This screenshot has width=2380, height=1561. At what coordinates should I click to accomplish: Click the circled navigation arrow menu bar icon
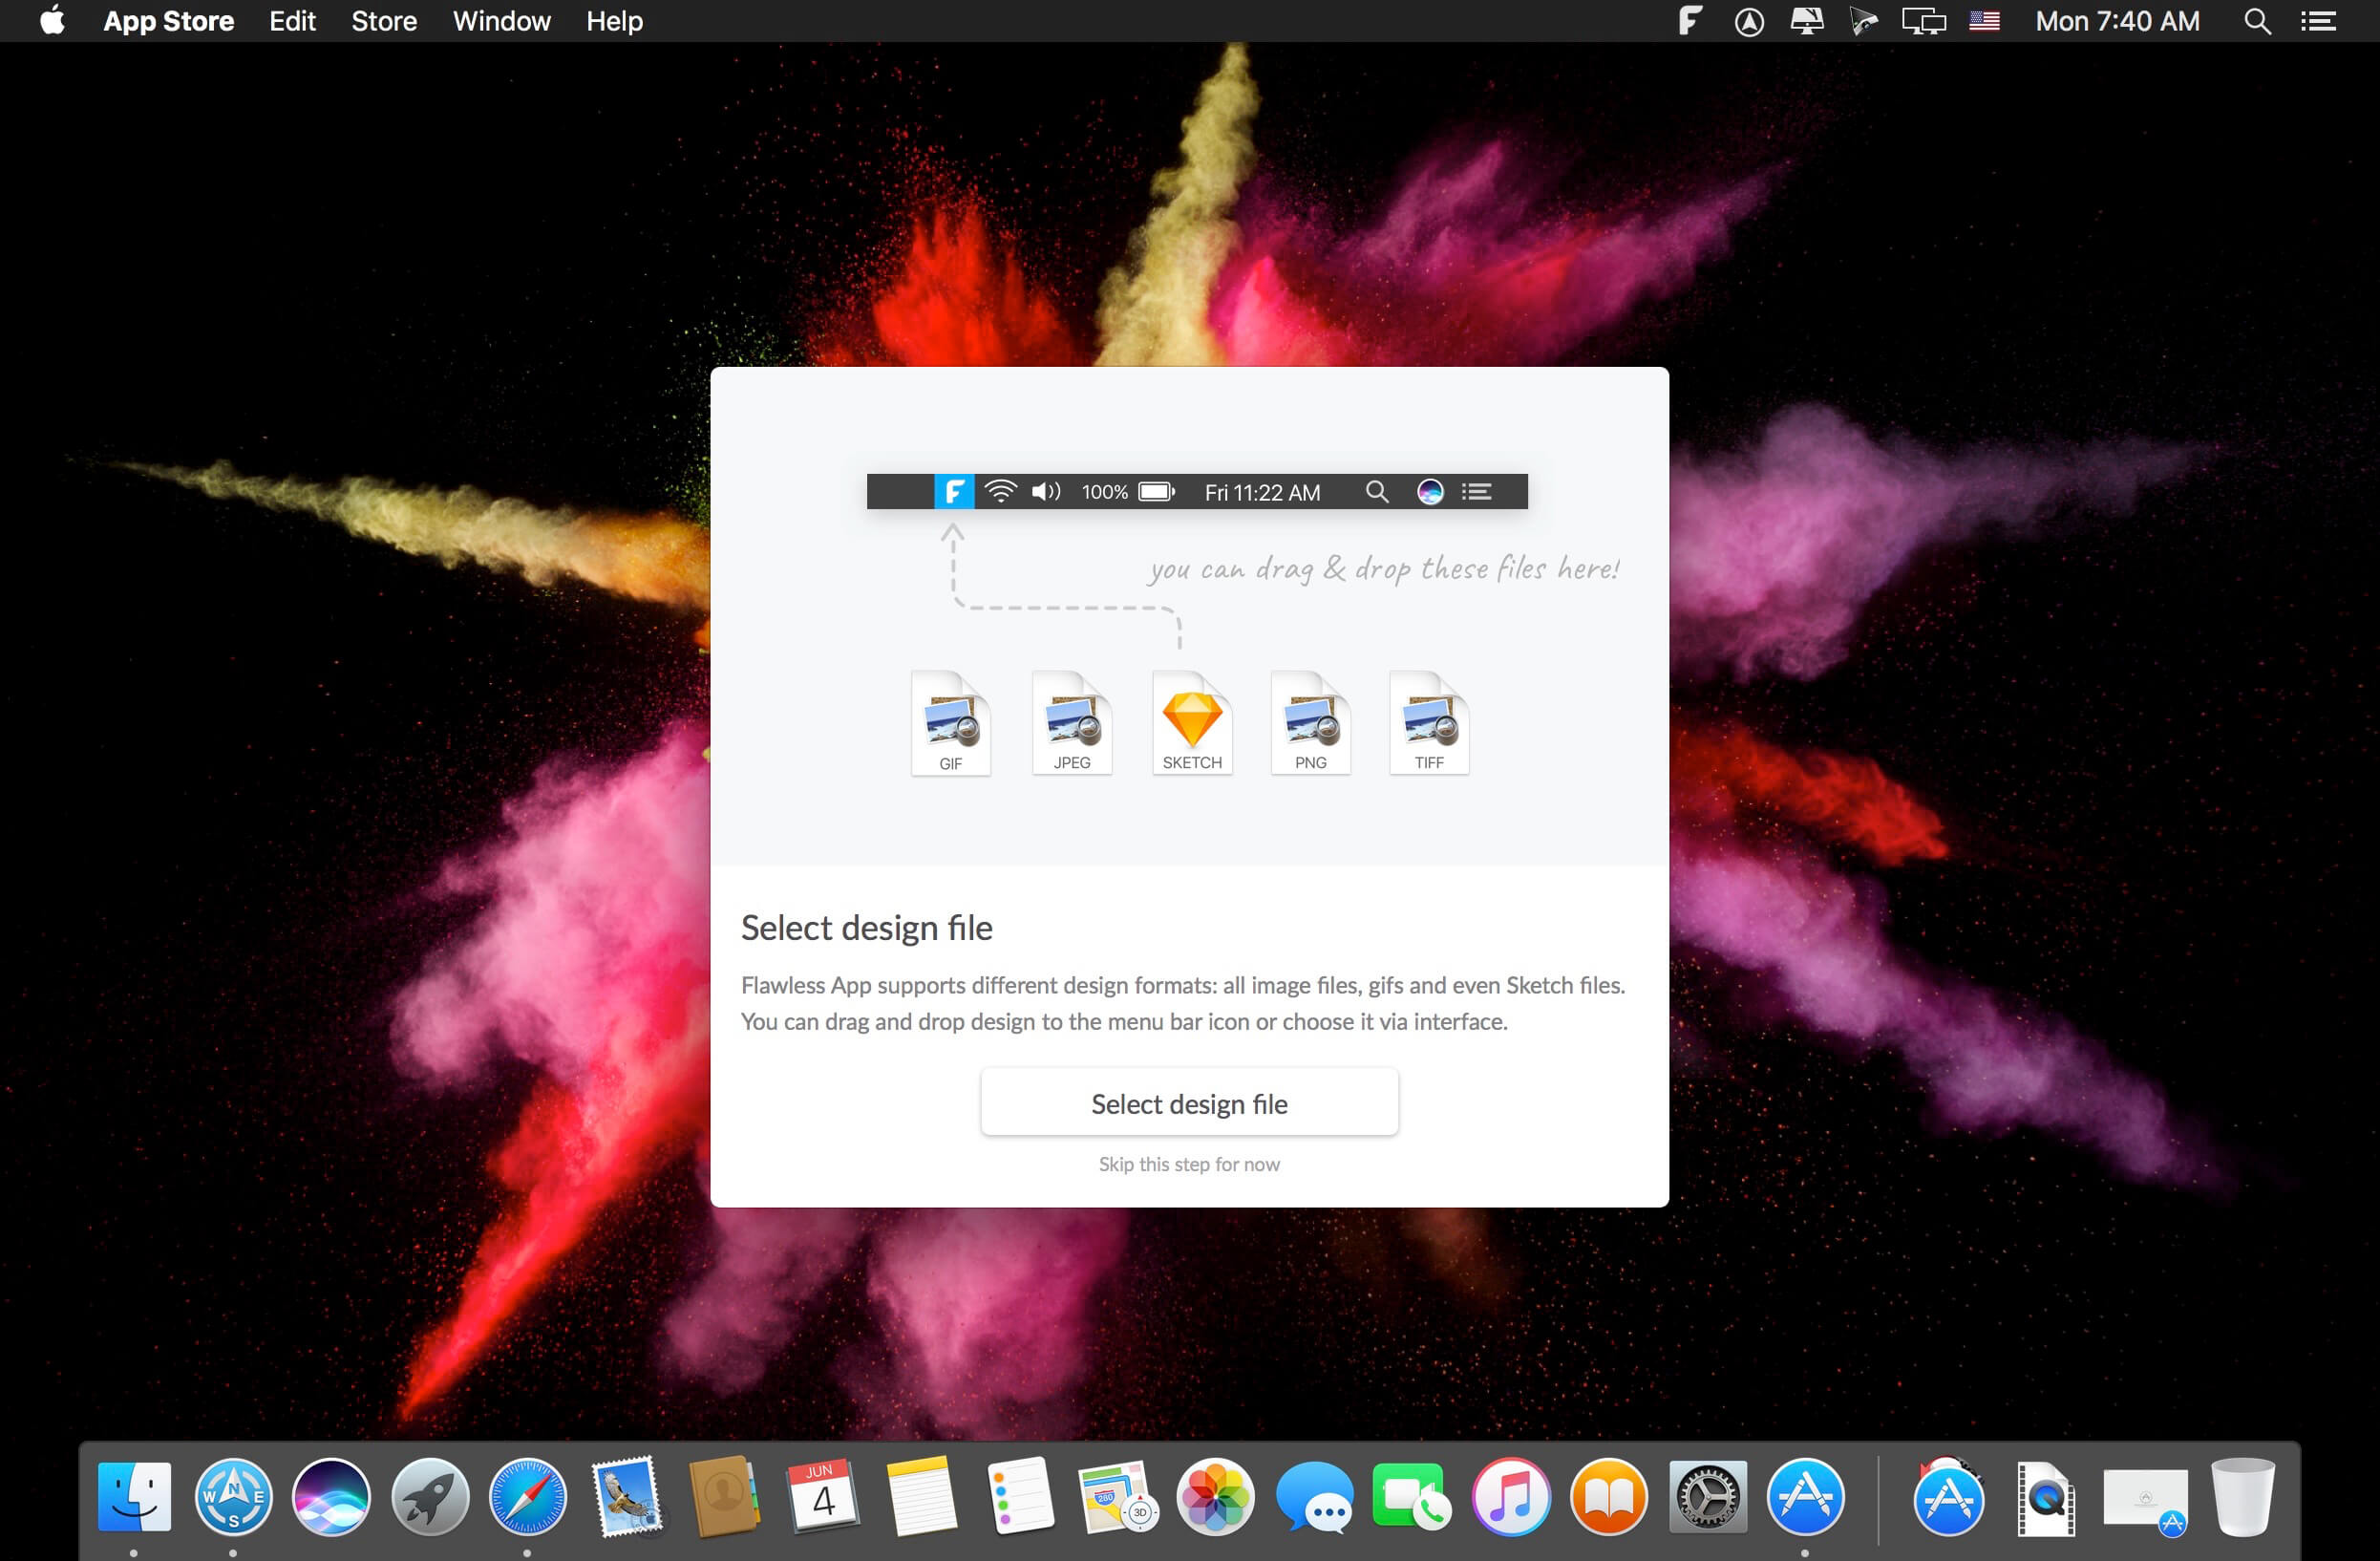pos(1748,21)
